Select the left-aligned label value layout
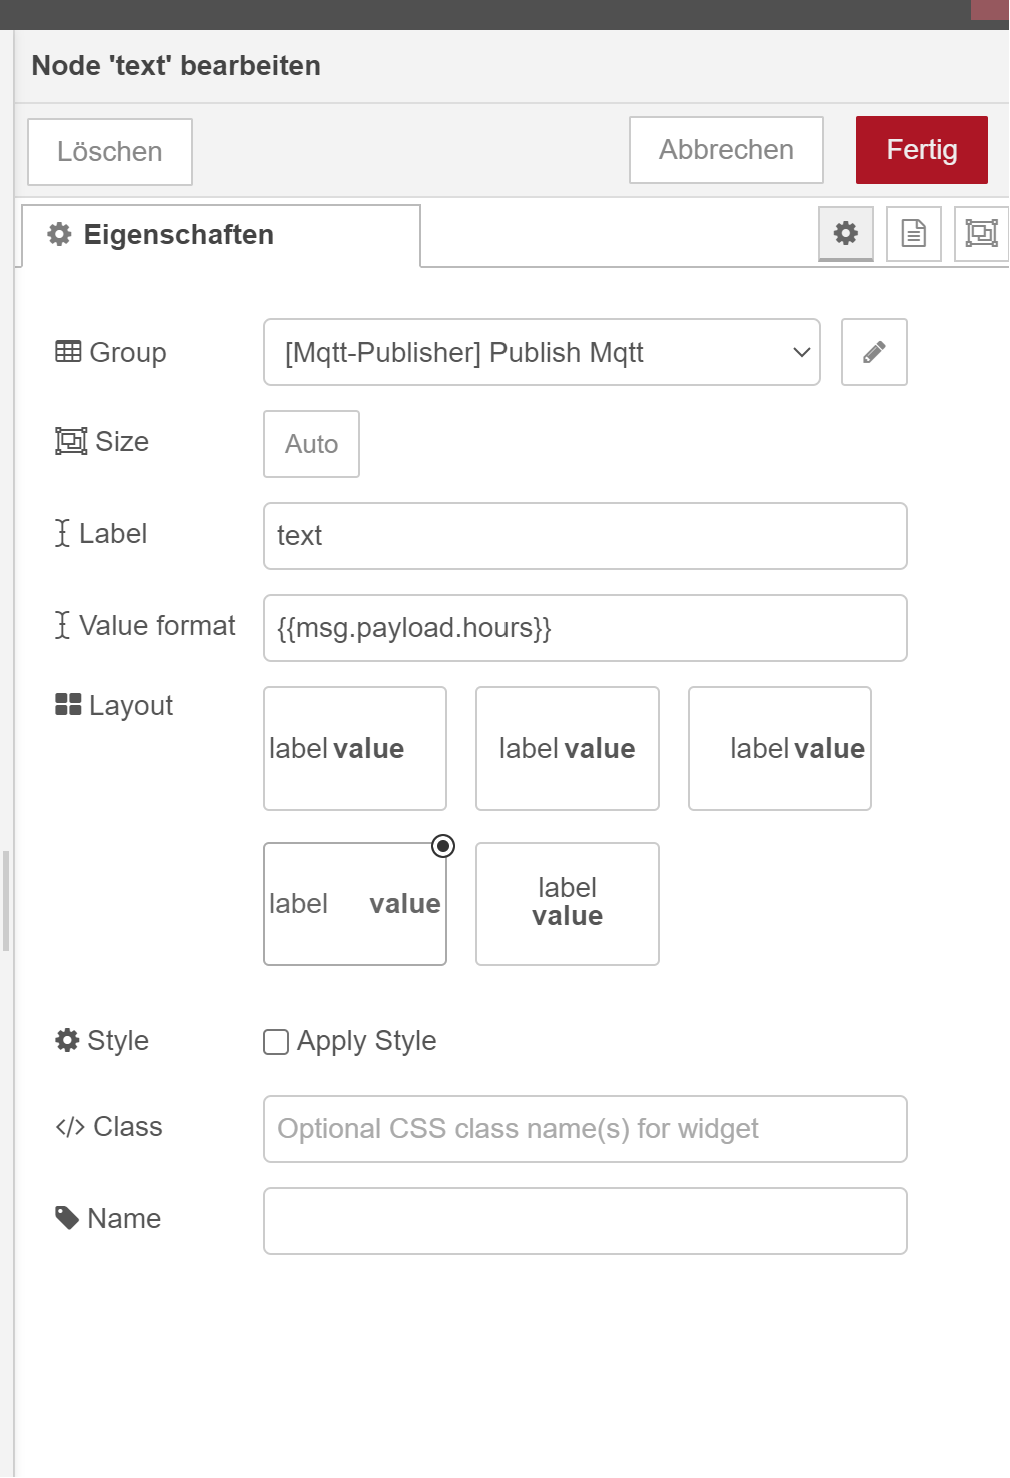The image size is (1010, 1478). (355, 748)
